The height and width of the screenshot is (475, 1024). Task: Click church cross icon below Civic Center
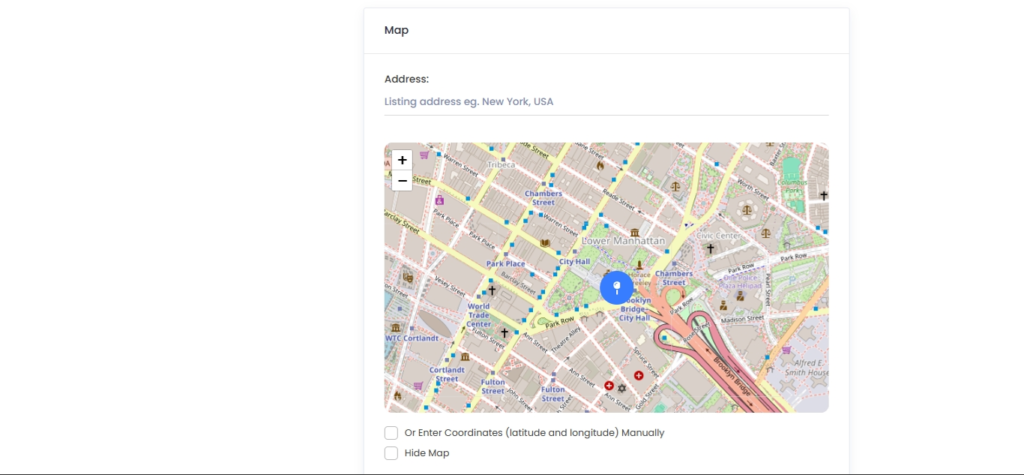(x=711, y=248)
